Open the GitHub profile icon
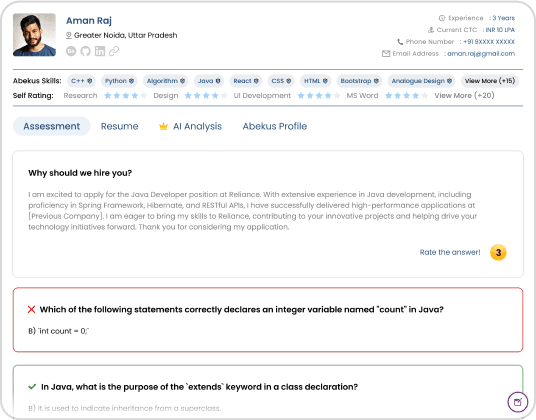This screenshot has width=536, height=420. [x=85, y=51]
